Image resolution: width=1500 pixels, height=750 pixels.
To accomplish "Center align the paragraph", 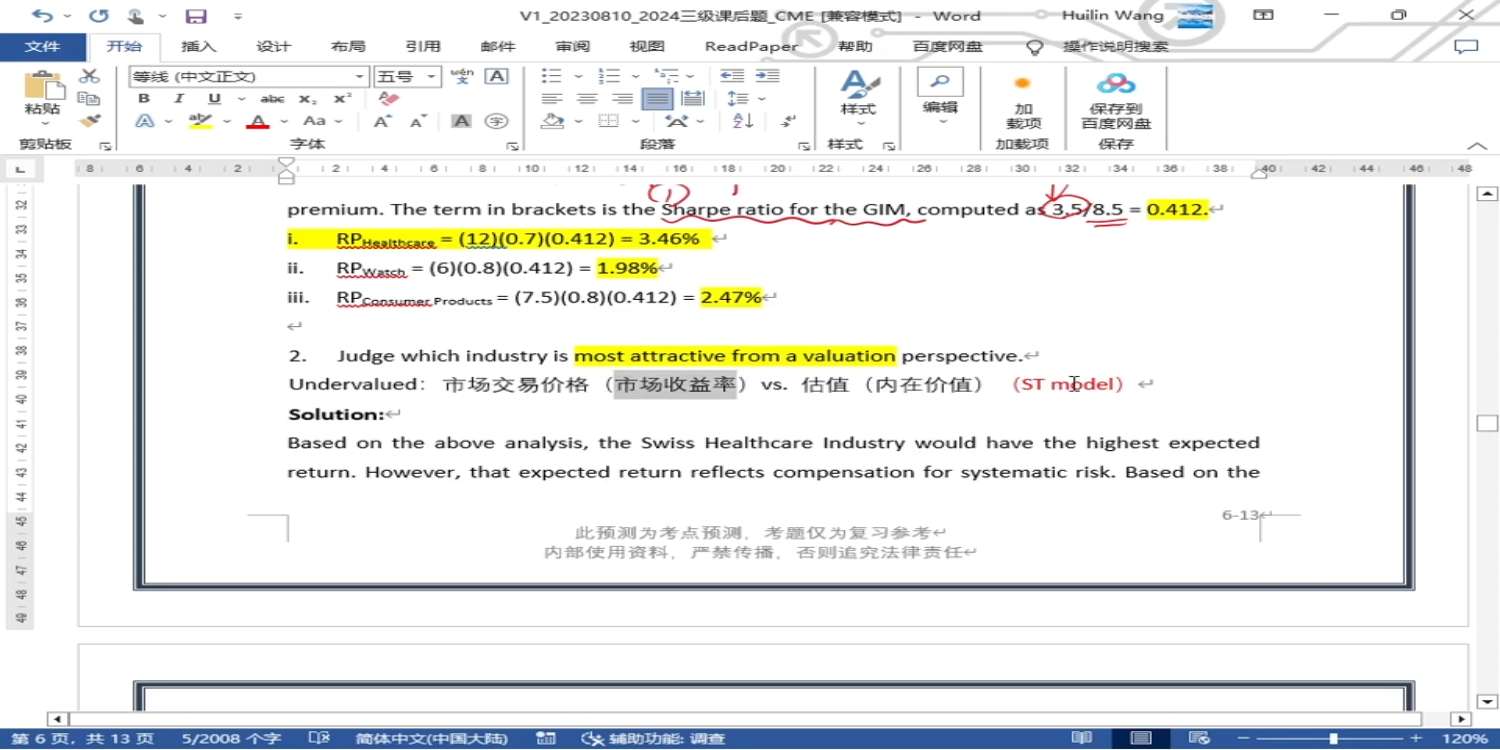I will click(587, 99).
